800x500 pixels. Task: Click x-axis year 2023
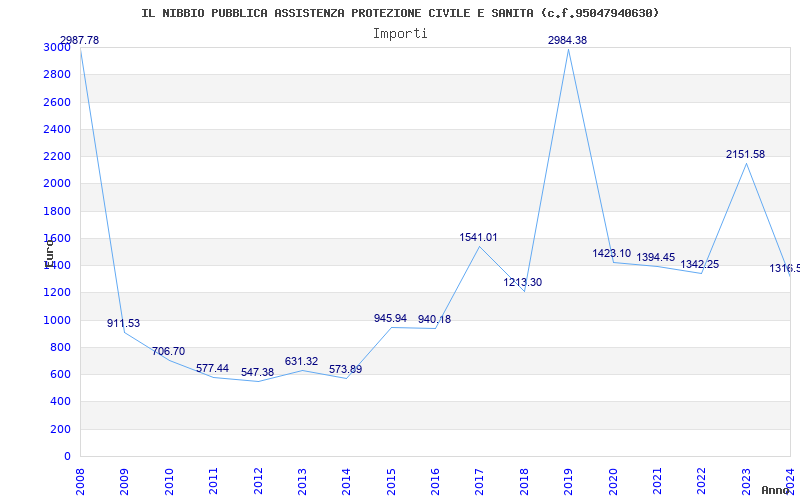(746, 481)
